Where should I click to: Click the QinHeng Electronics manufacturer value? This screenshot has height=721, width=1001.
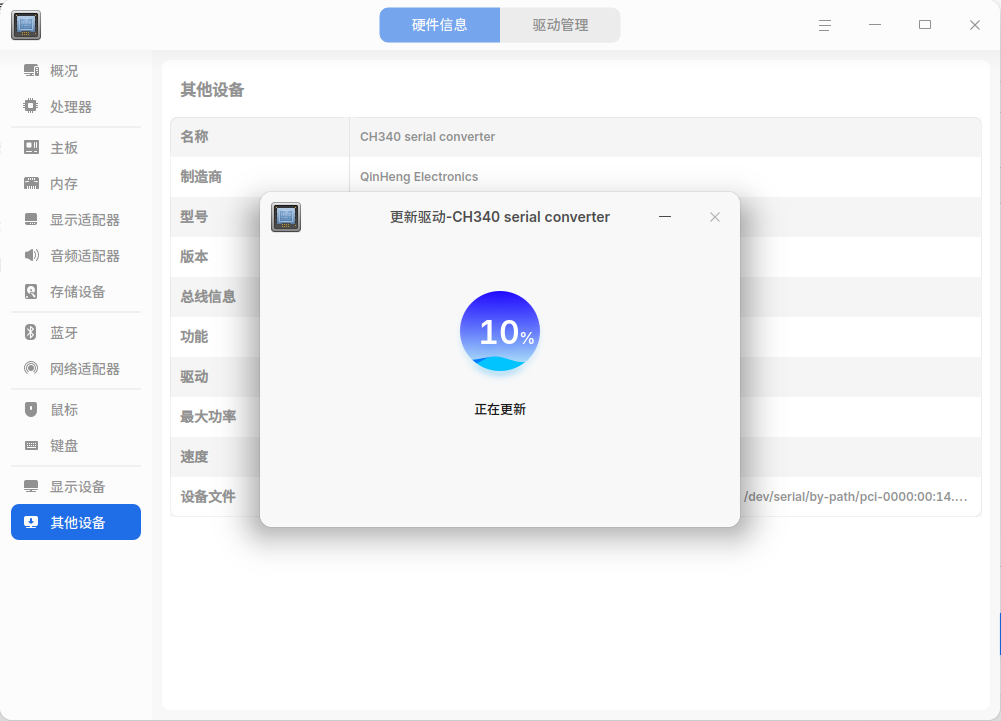coord(419,177)
